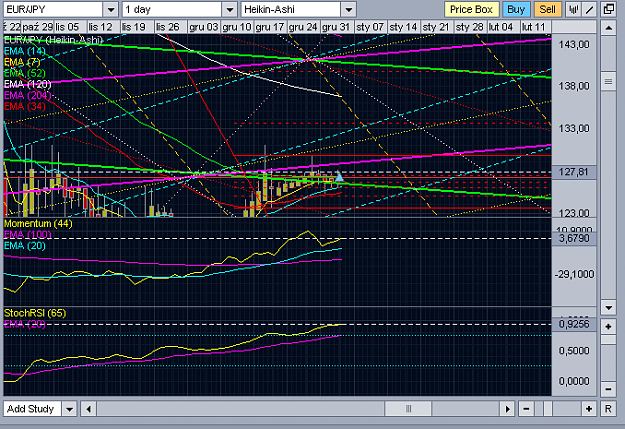Click the gru 17 date label

click(x=270, y=27)
